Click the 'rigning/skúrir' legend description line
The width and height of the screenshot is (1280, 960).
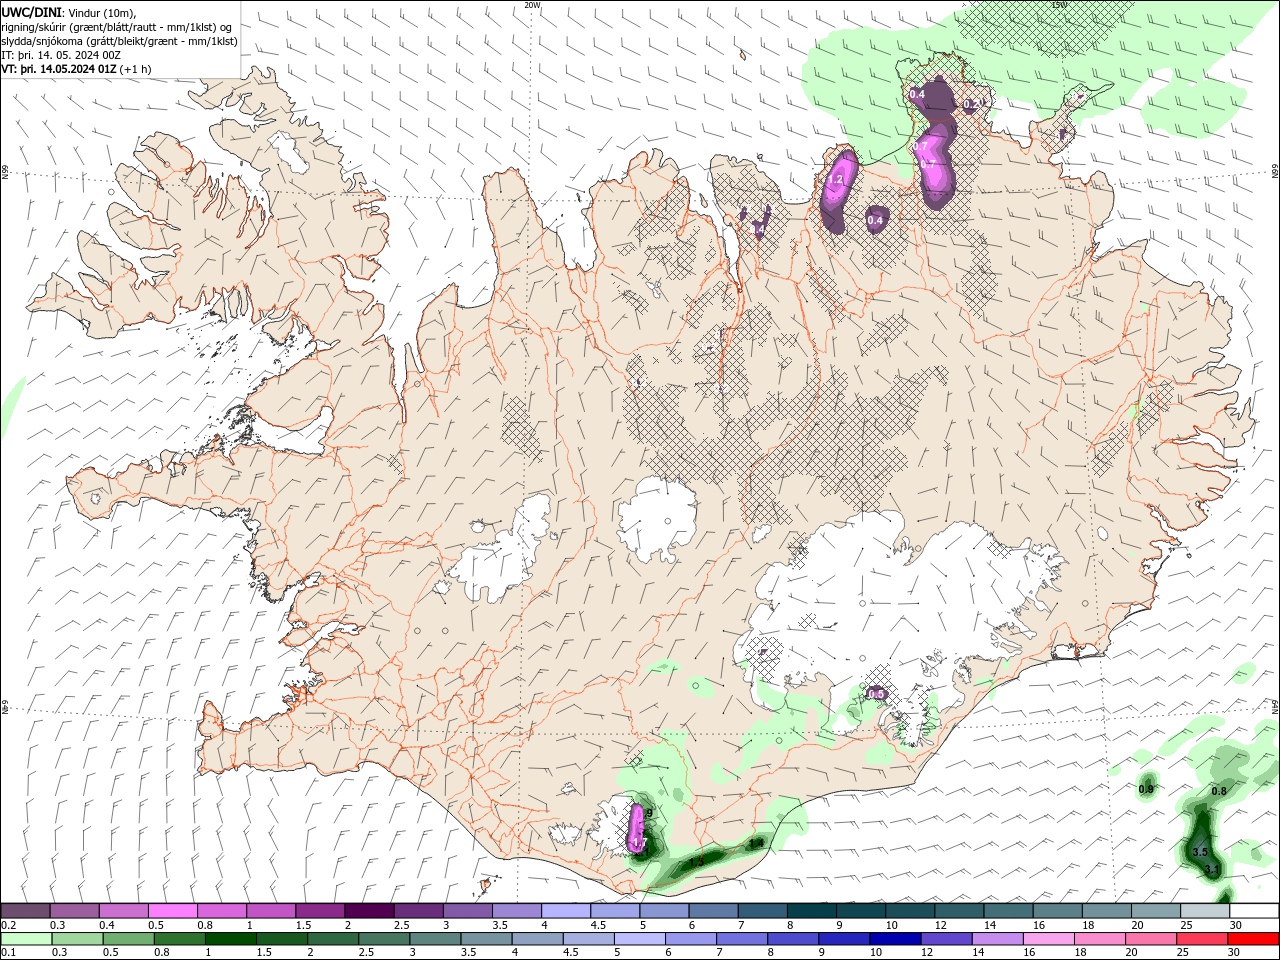click(117, 27)
